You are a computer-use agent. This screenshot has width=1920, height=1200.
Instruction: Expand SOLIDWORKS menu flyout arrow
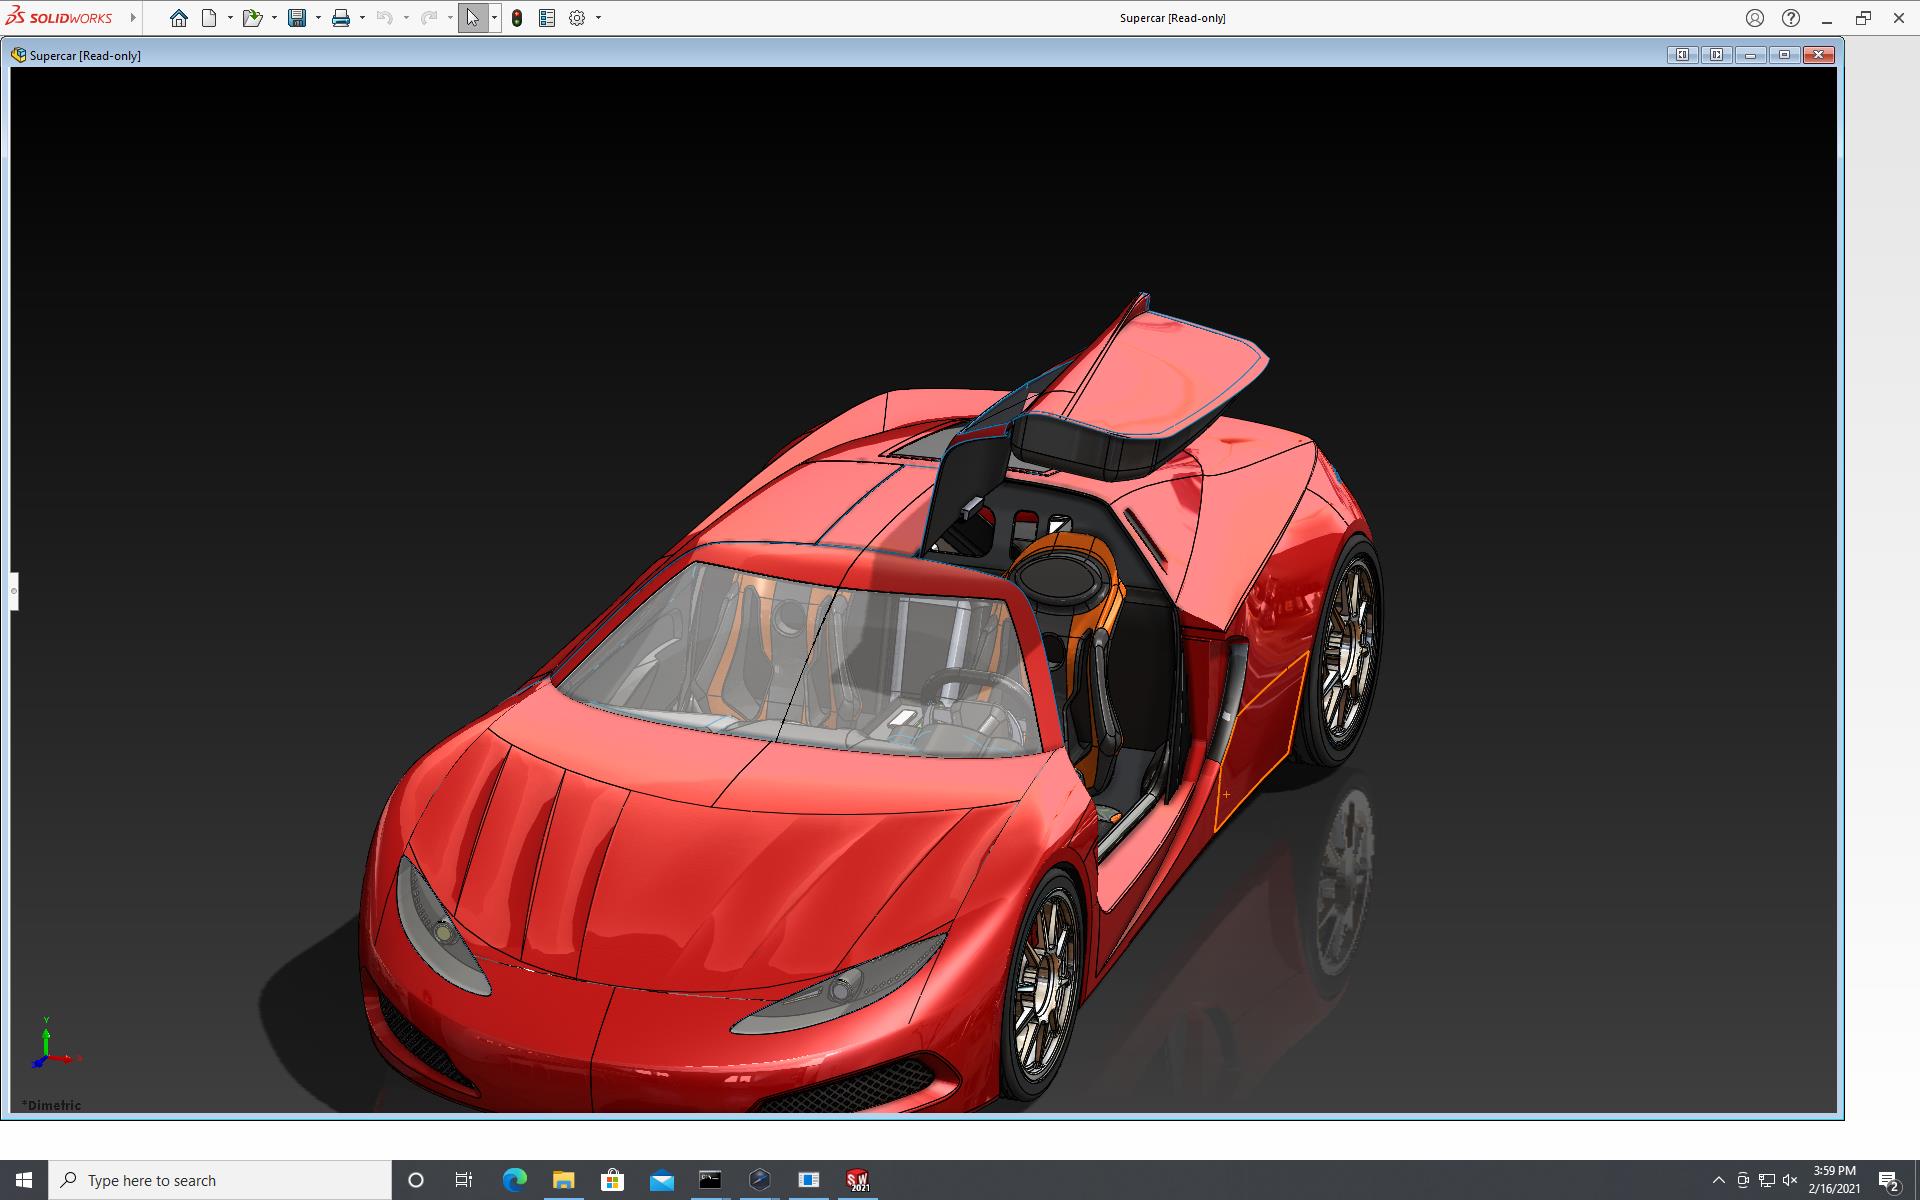coord(133,18)
